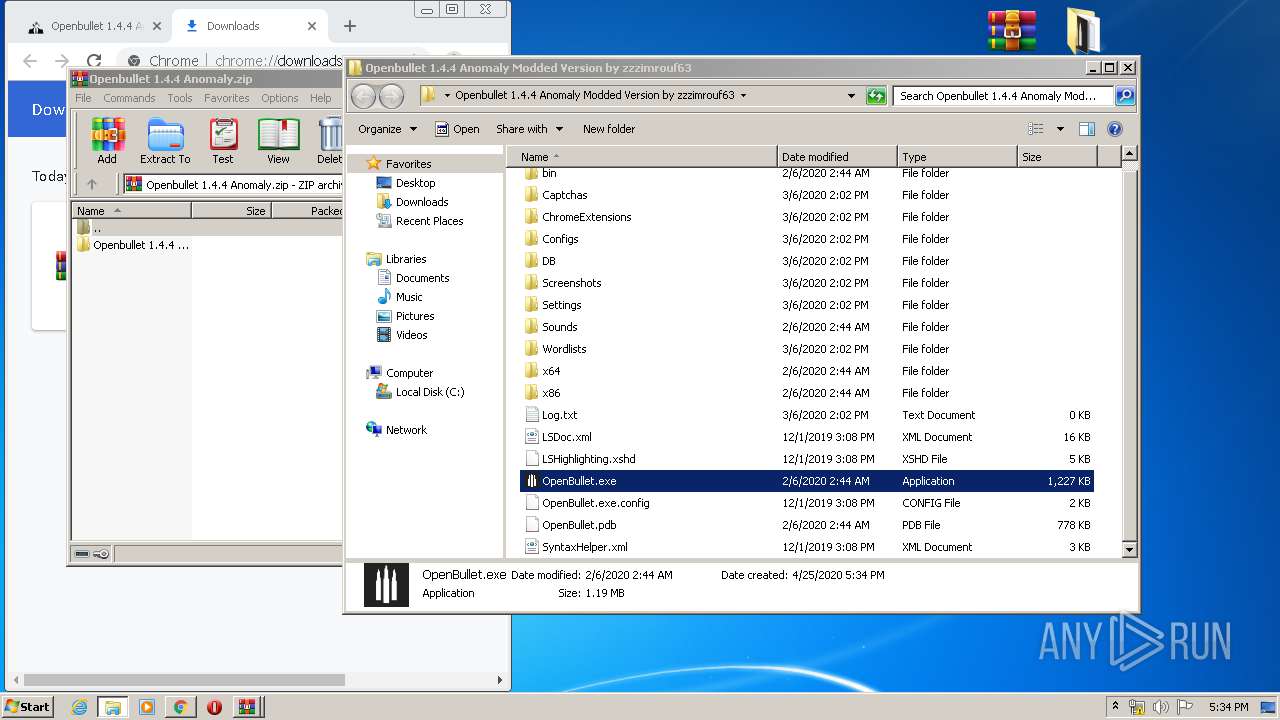Click the Explorer search input field

click(1003, 96)
